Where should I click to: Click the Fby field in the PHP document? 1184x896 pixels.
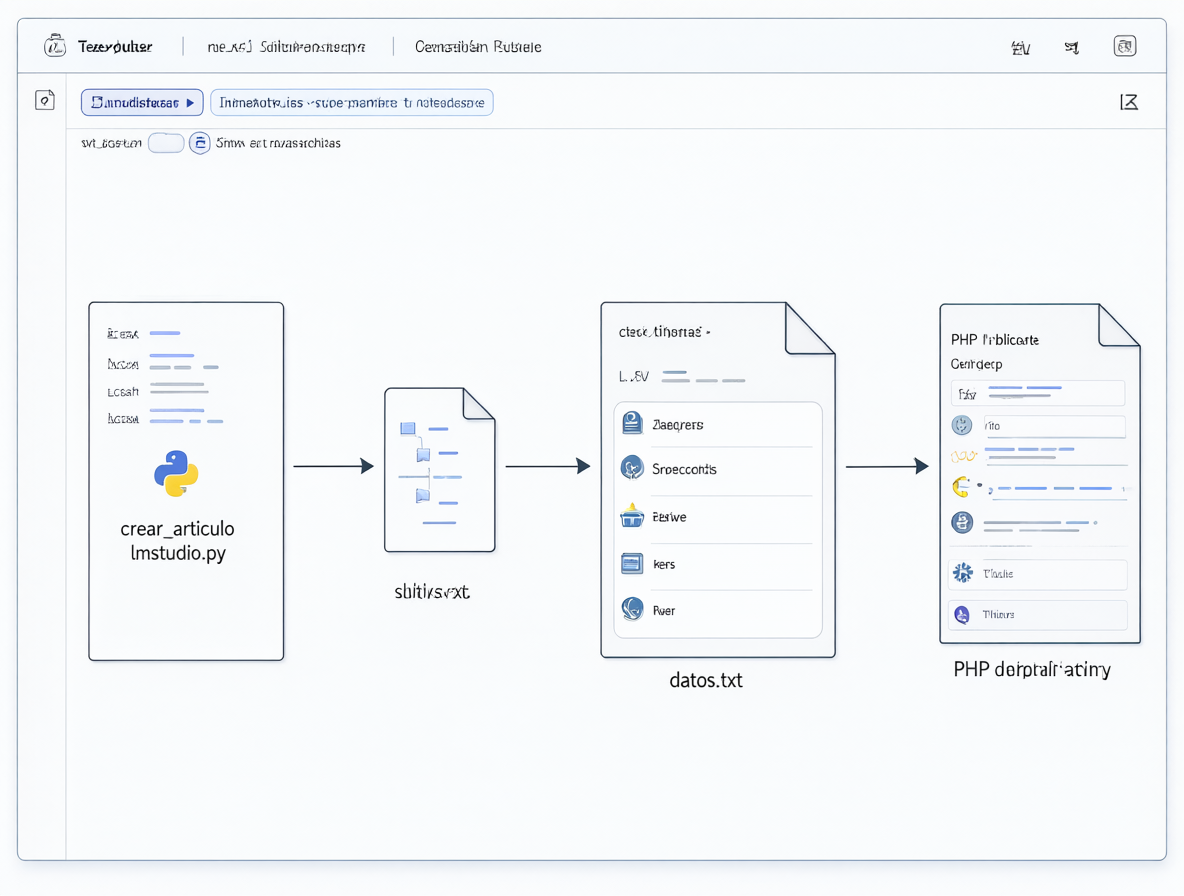(x=1038, y=393)
